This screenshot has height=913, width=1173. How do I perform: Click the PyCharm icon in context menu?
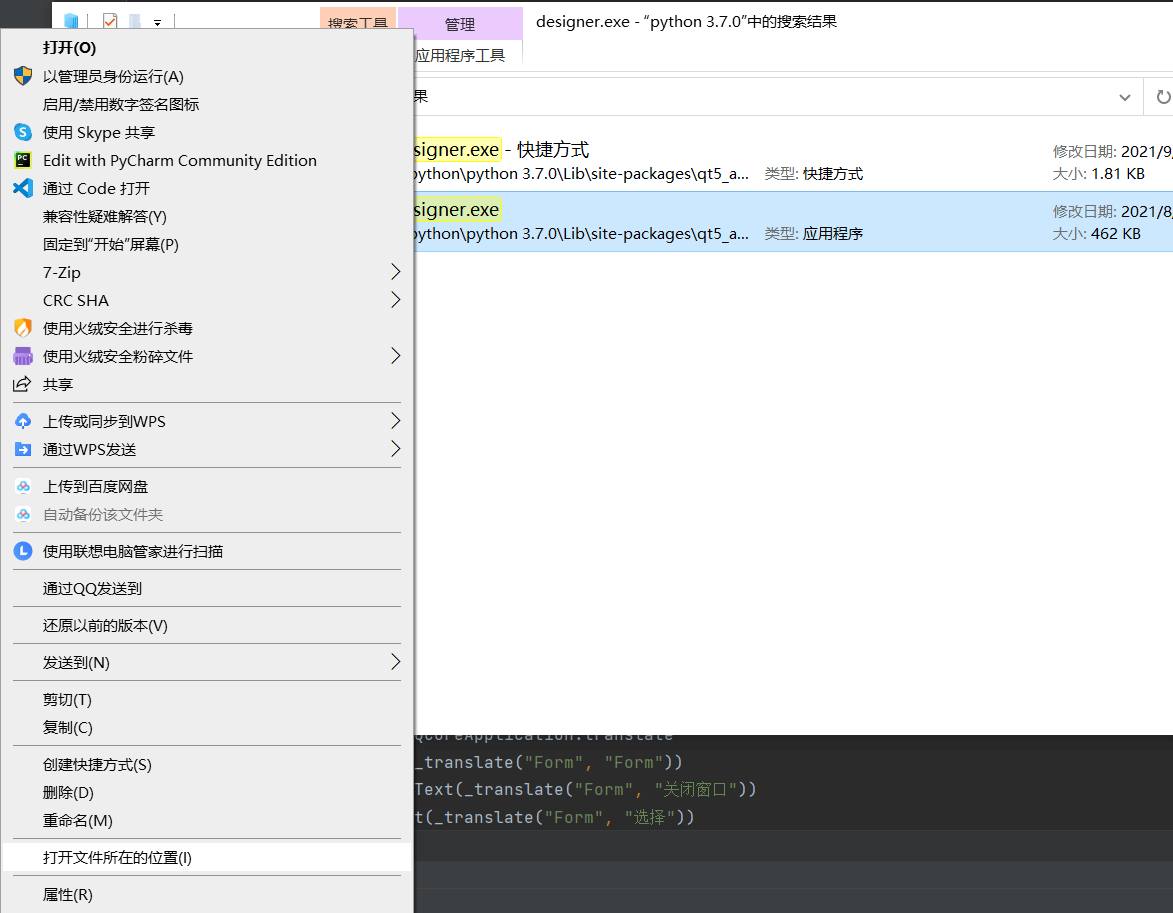click(23, 160)
